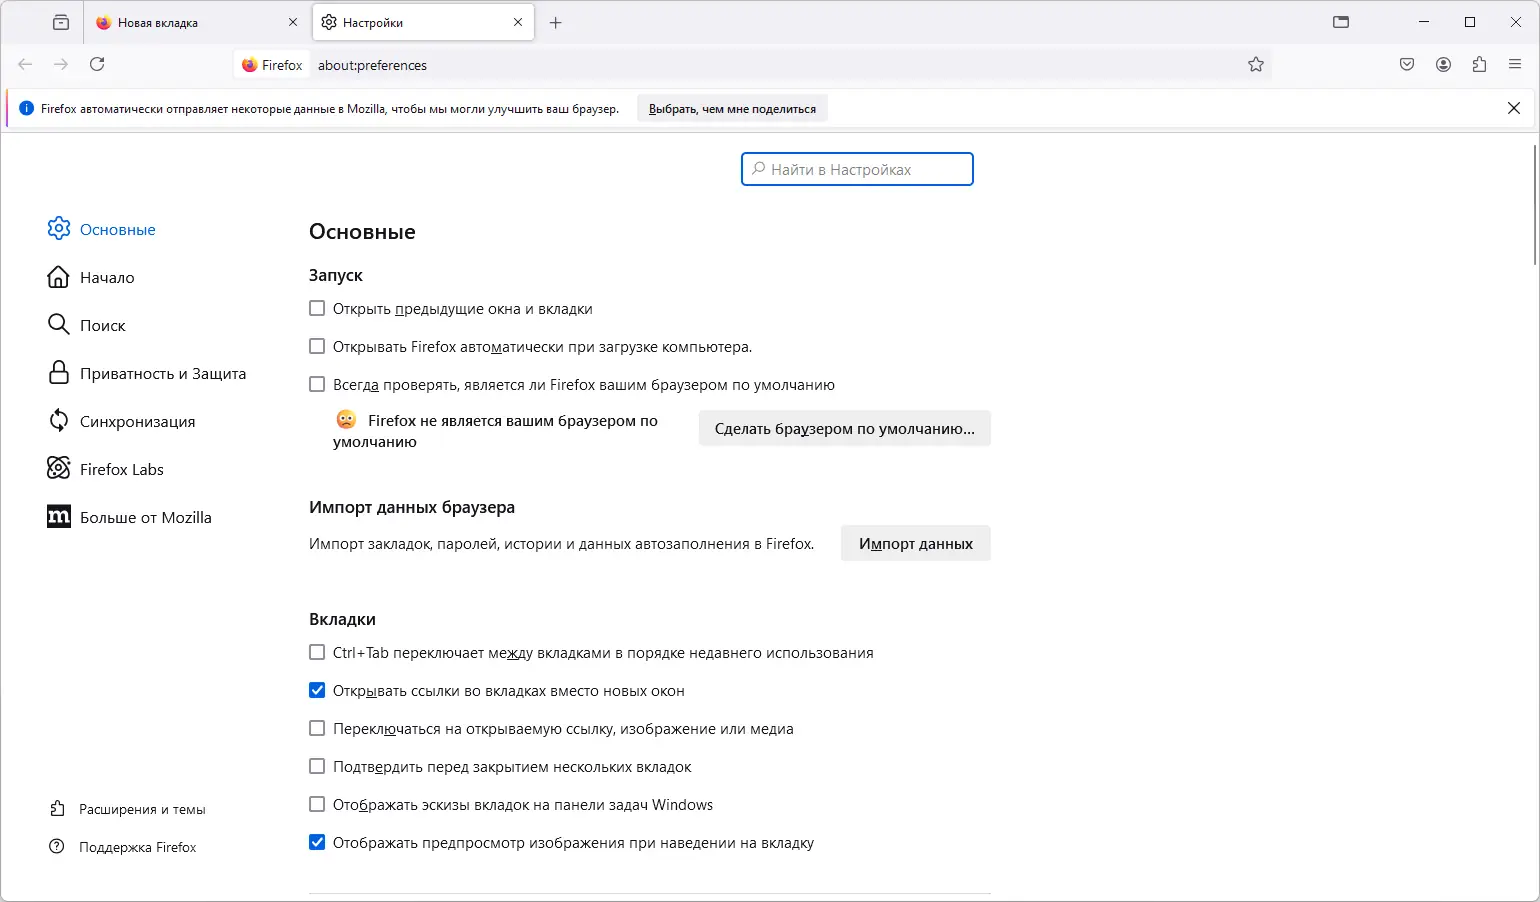The image size is (1540, 902).
Task: Click the "Импорт данных" button
Action: click(x=915, y=544)
